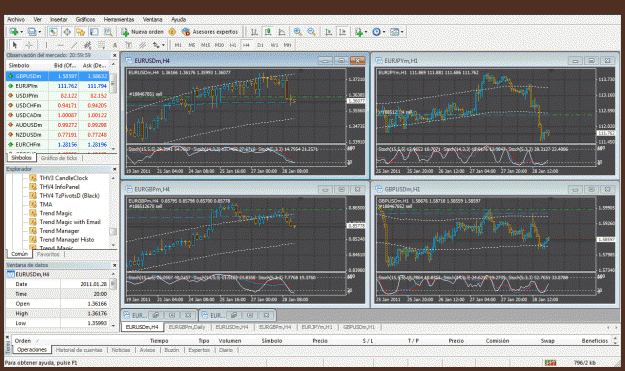Click Asesores expertos button

coord(210,32)
